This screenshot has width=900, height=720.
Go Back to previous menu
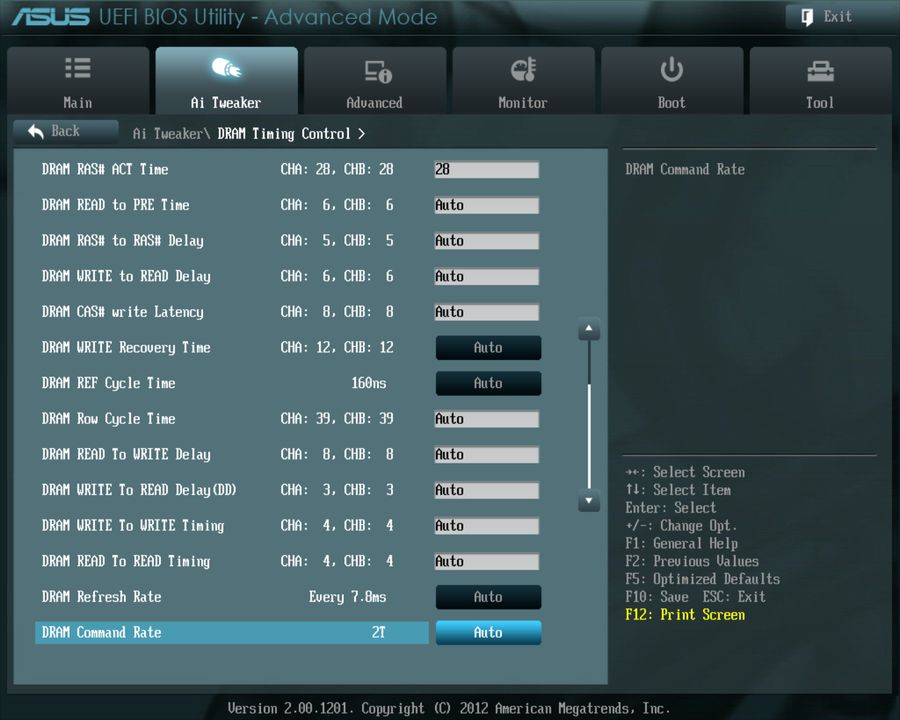click(x=66, y=131)
